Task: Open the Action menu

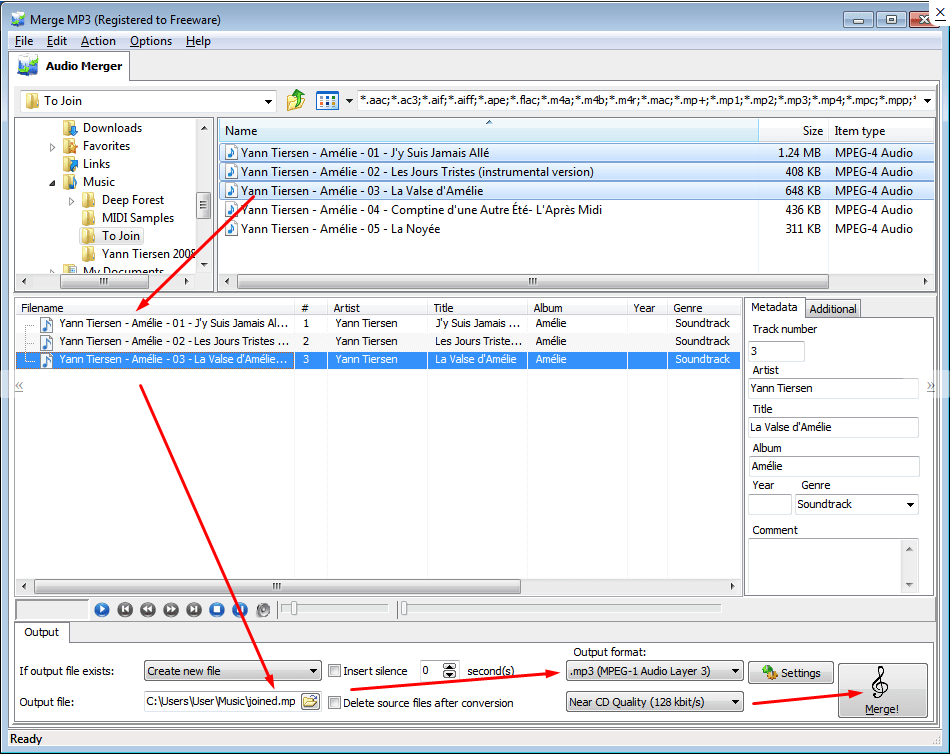Action: coord(98,41)
